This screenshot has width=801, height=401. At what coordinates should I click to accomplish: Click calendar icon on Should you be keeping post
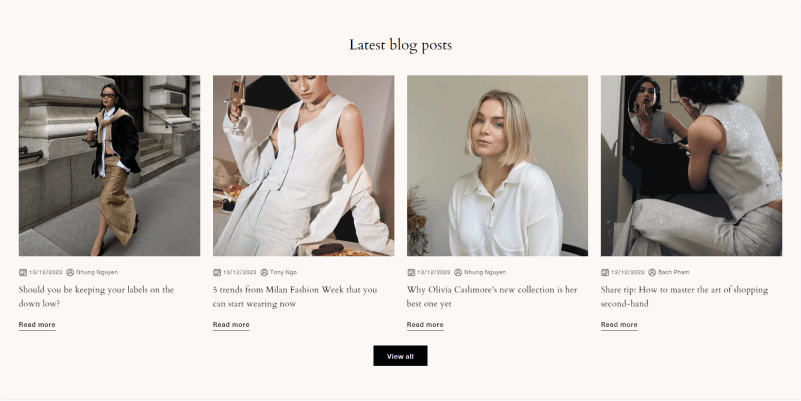[x=22, y=272]
